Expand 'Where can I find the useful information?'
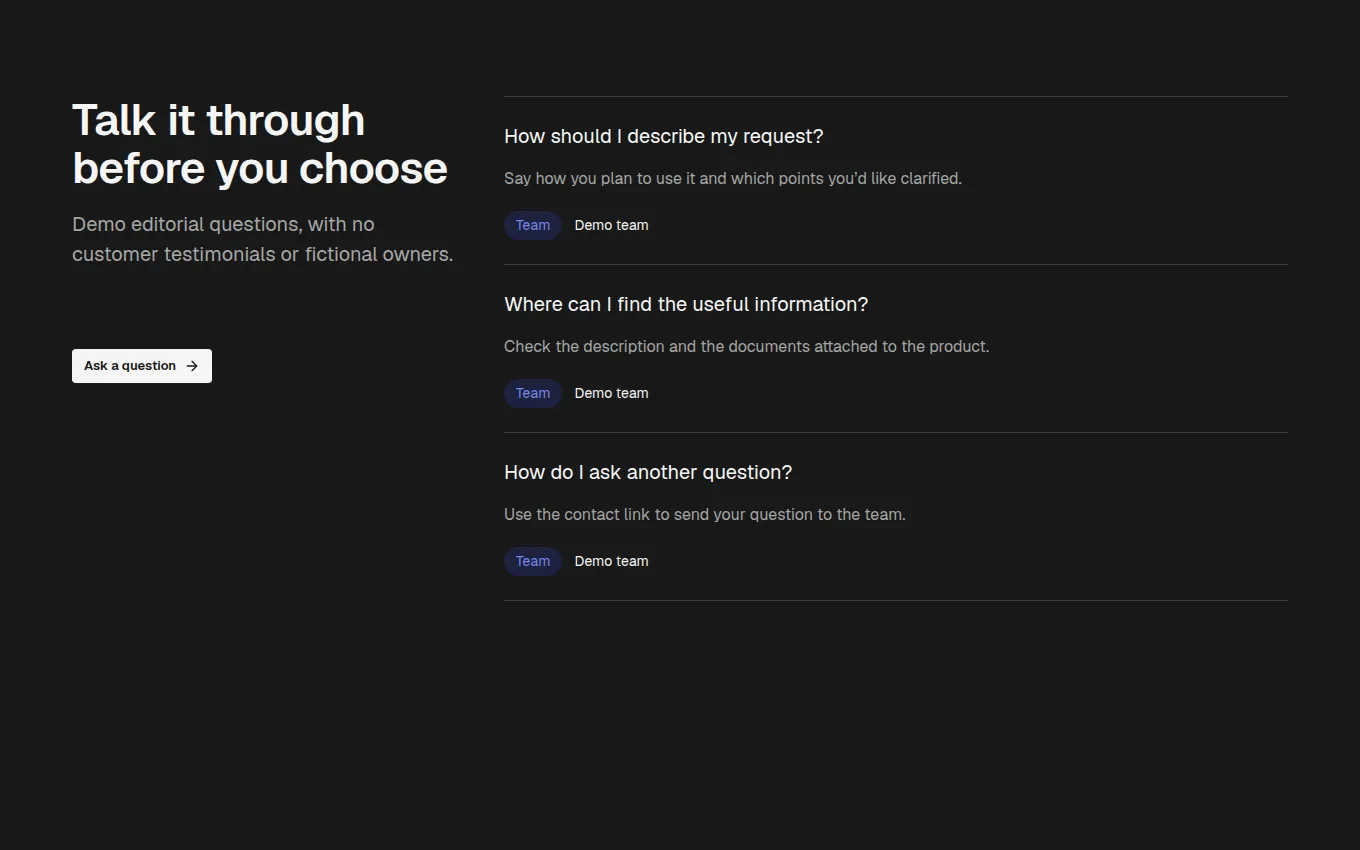 [686, 304]
